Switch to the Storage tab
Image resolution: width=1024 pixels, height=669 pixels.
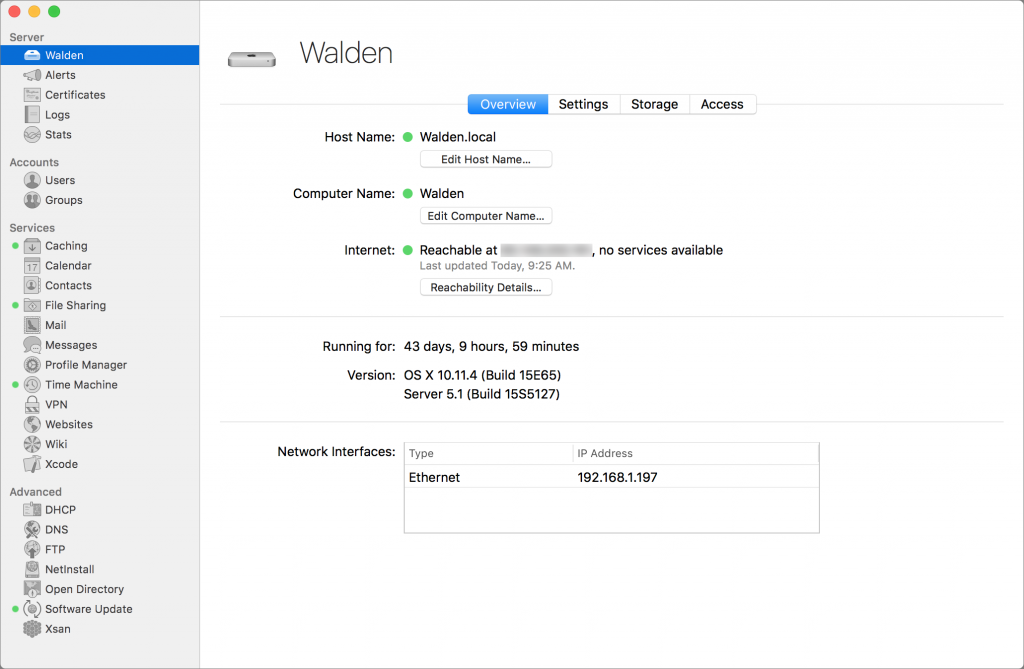tap(654, 104)
